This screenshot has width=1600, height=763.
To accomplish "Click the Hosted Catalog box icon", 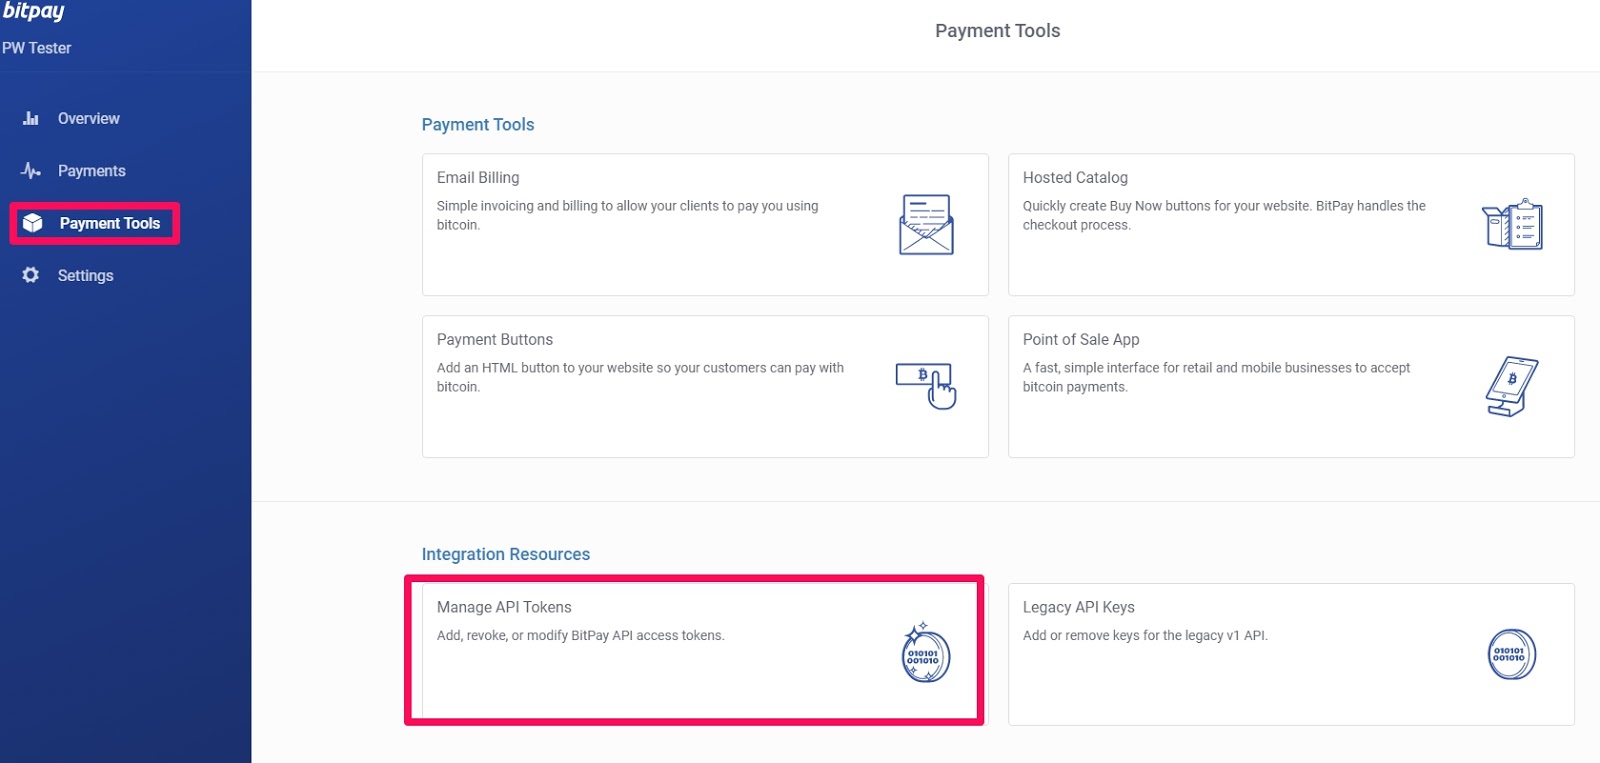I will click(x=1512, y=224).
